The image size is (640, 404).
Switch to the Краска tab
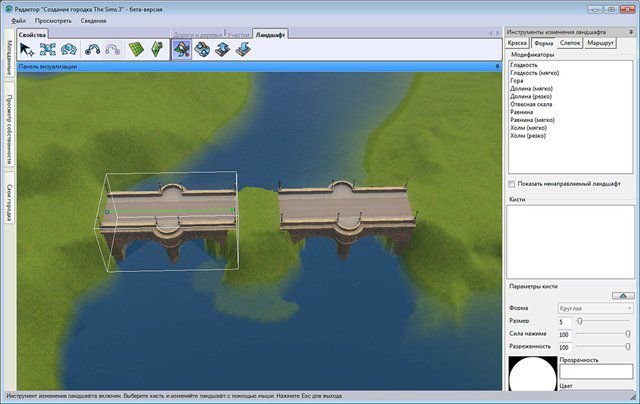click(x=519, y=44)
